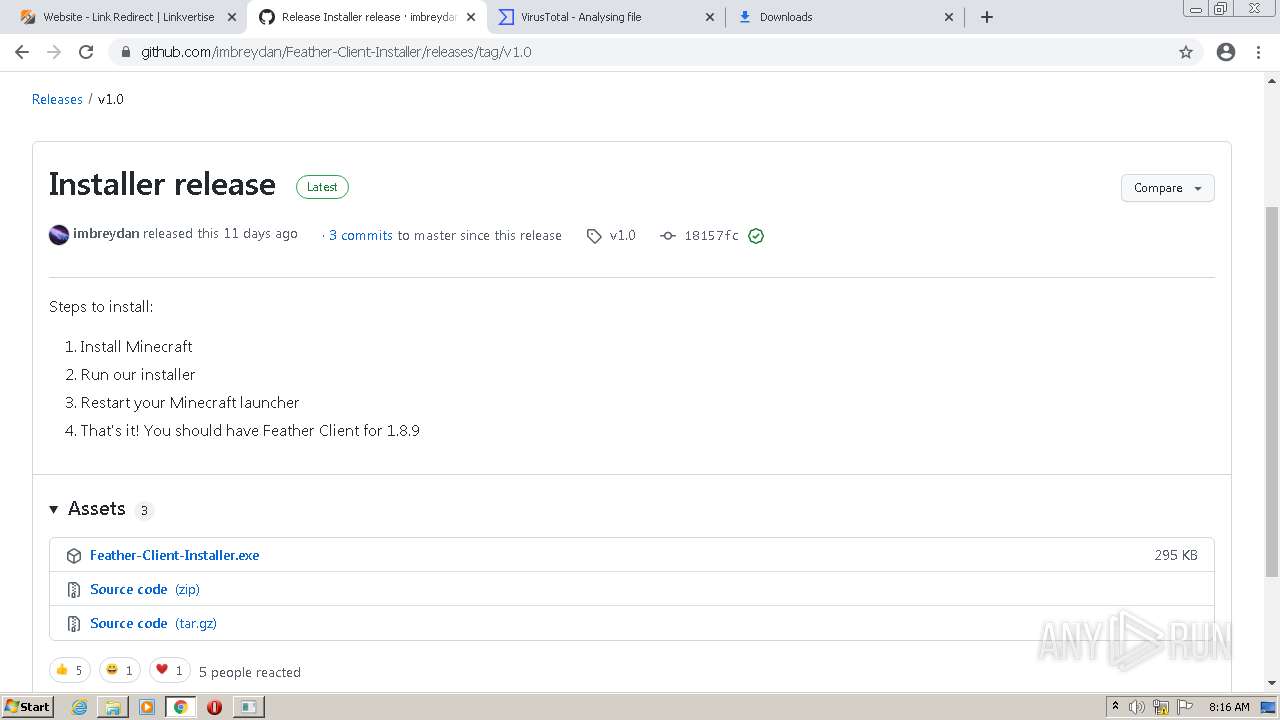Toggle the thumbs up reaction

point(70,670)
